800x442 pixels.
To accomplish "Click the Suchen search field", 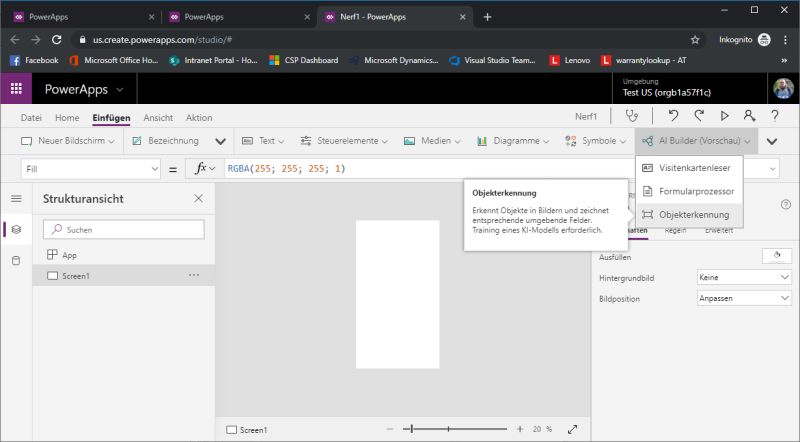I will 123,230.
